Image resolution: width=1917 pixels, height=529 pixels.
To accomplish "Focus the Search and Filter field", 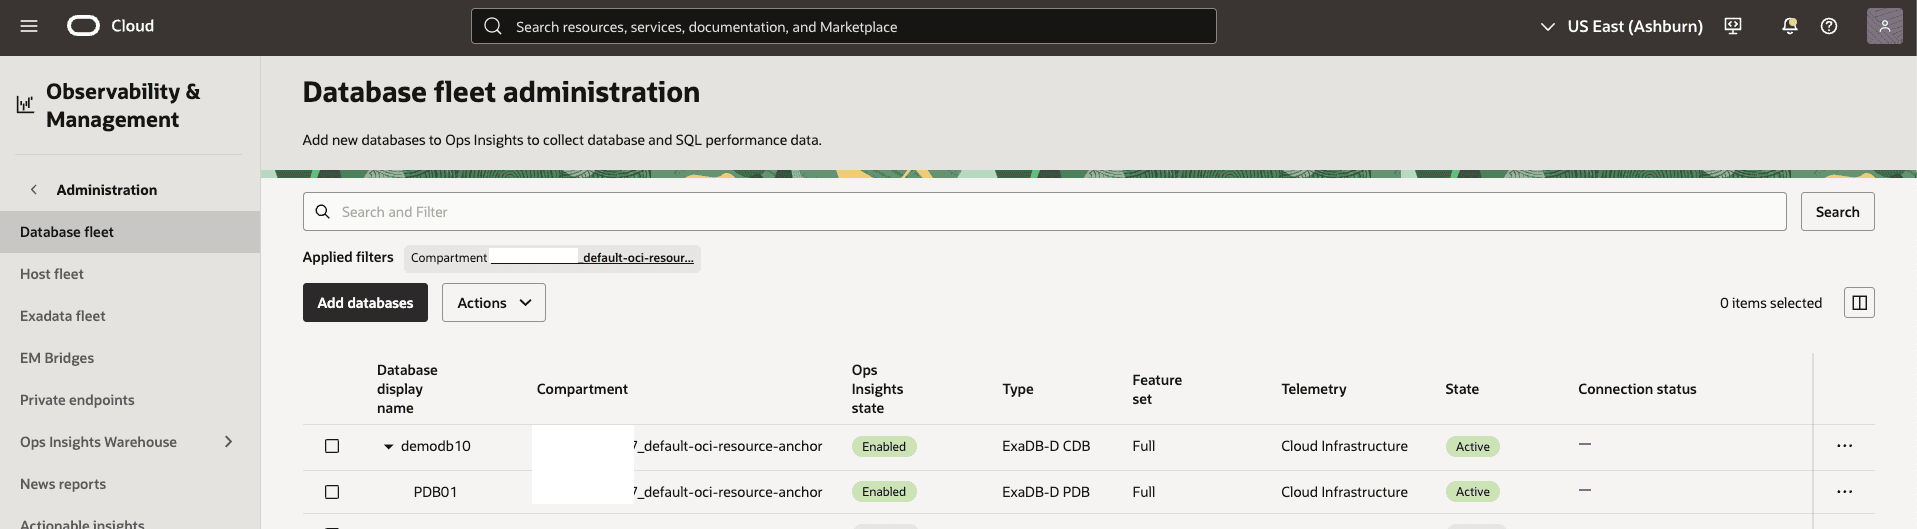I will pyautogui.click(x=1044, y=212).
